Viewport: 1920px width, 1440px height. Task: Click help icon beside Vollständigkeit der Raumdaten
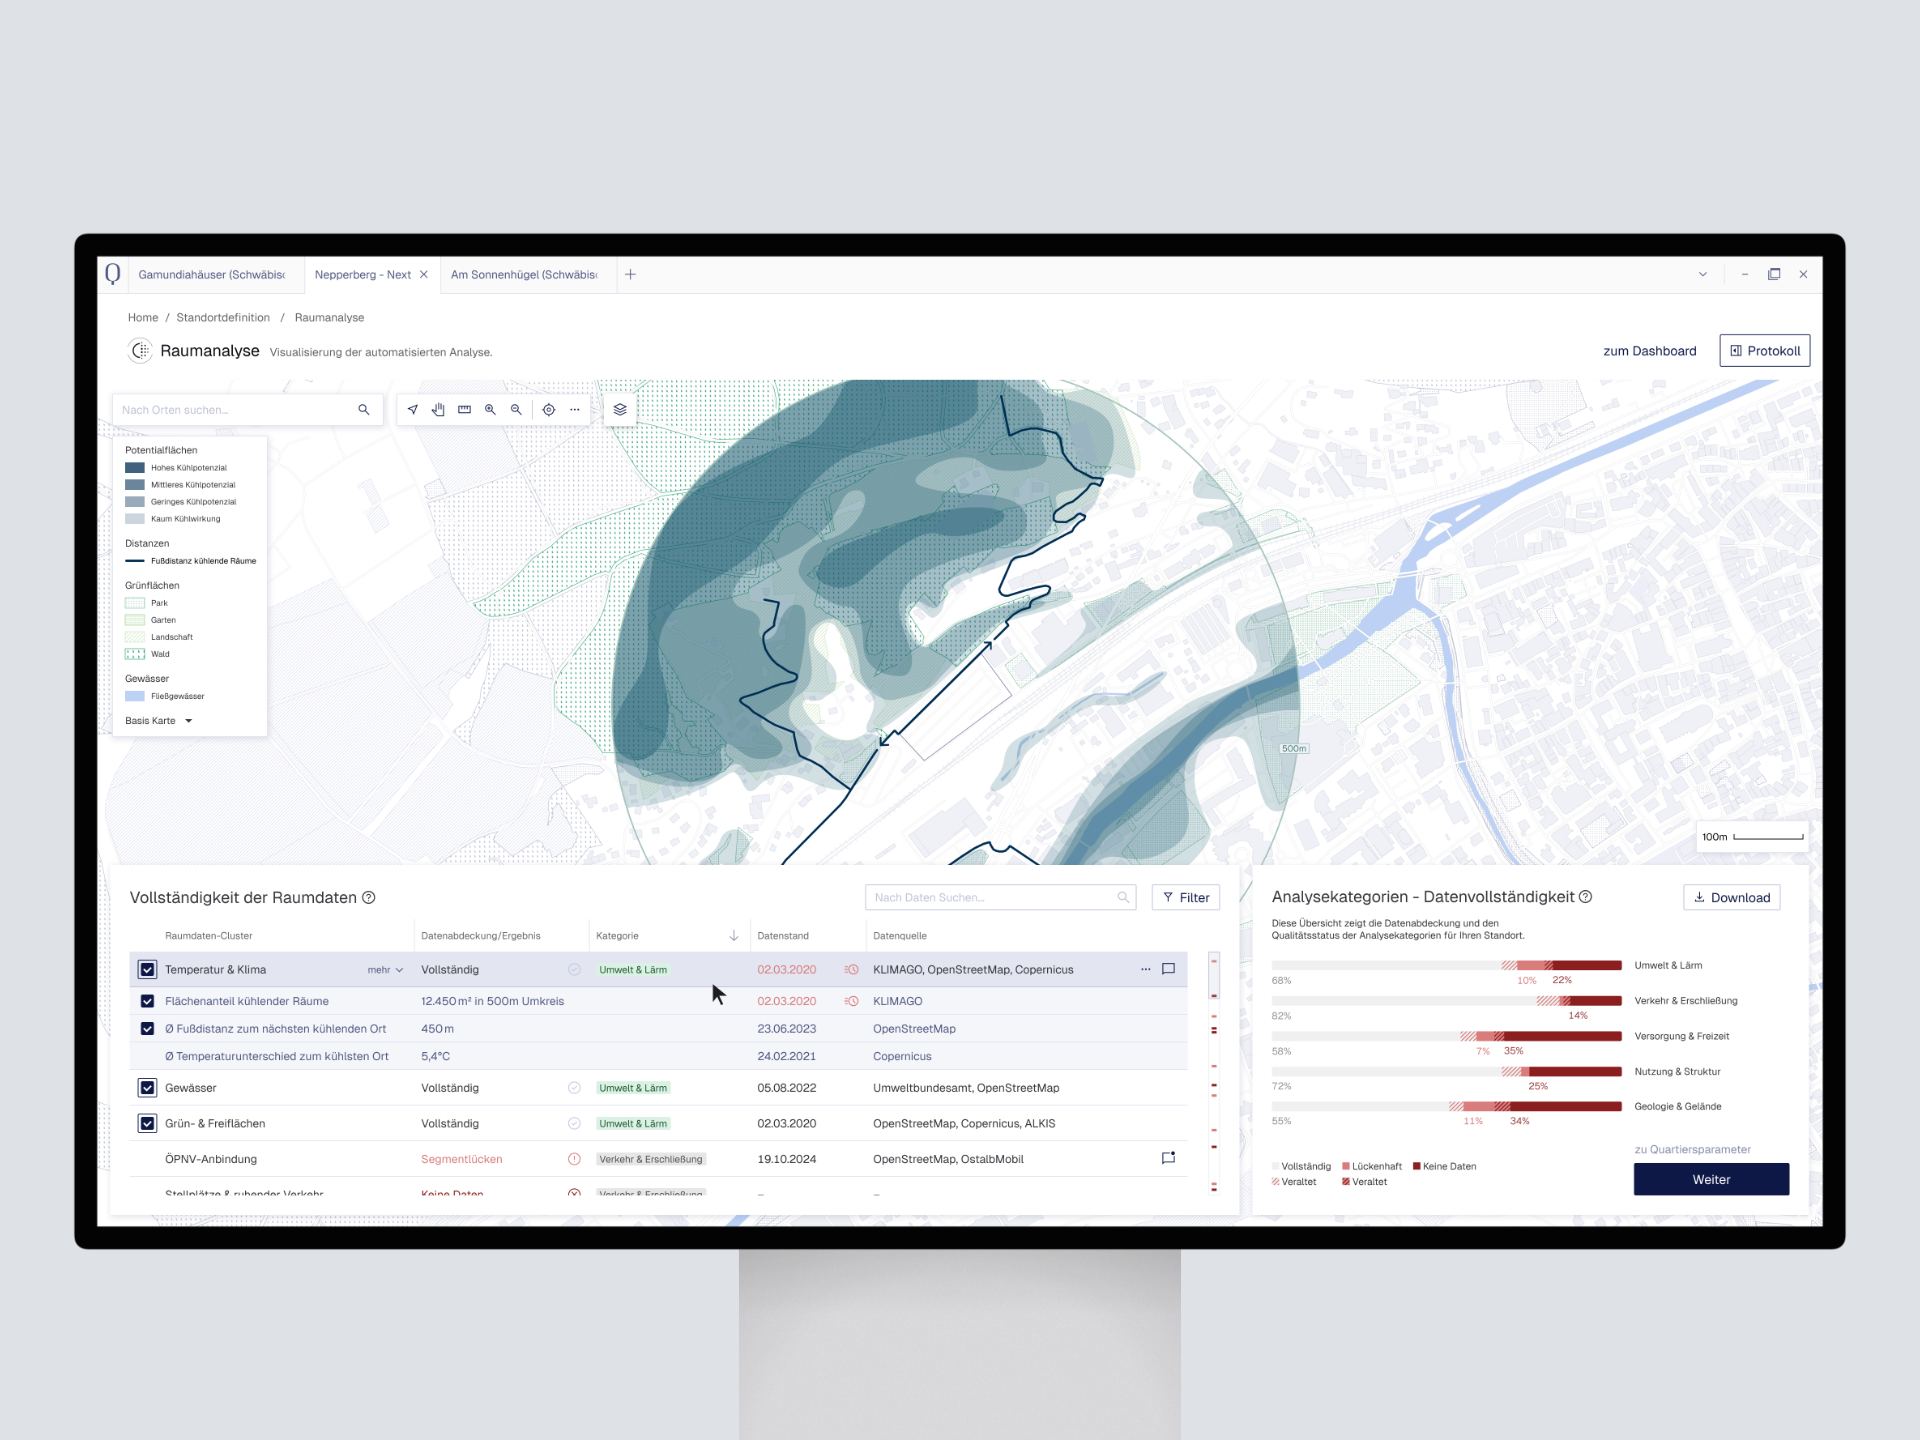369,898
